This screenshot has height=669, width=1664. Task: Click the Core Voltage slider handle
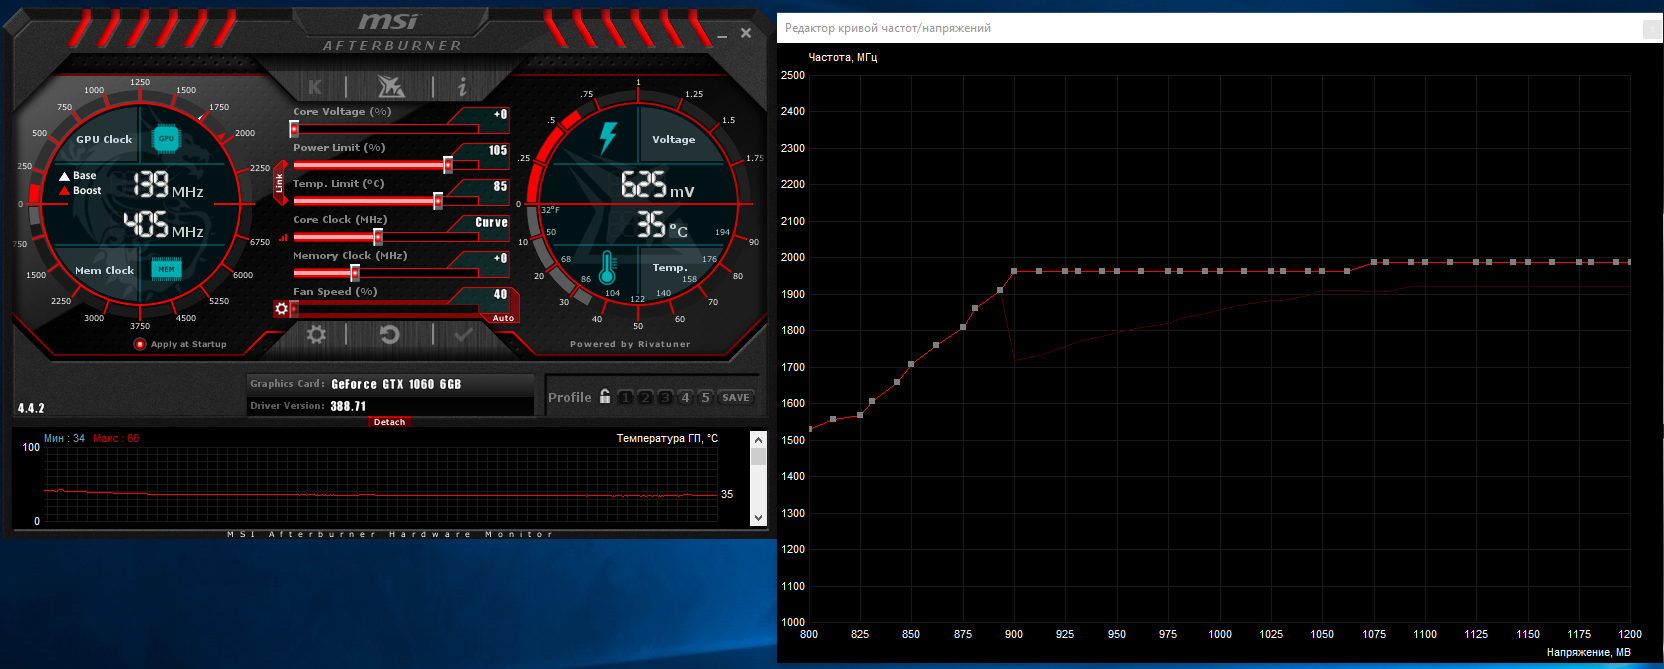(x=294, y=129)
